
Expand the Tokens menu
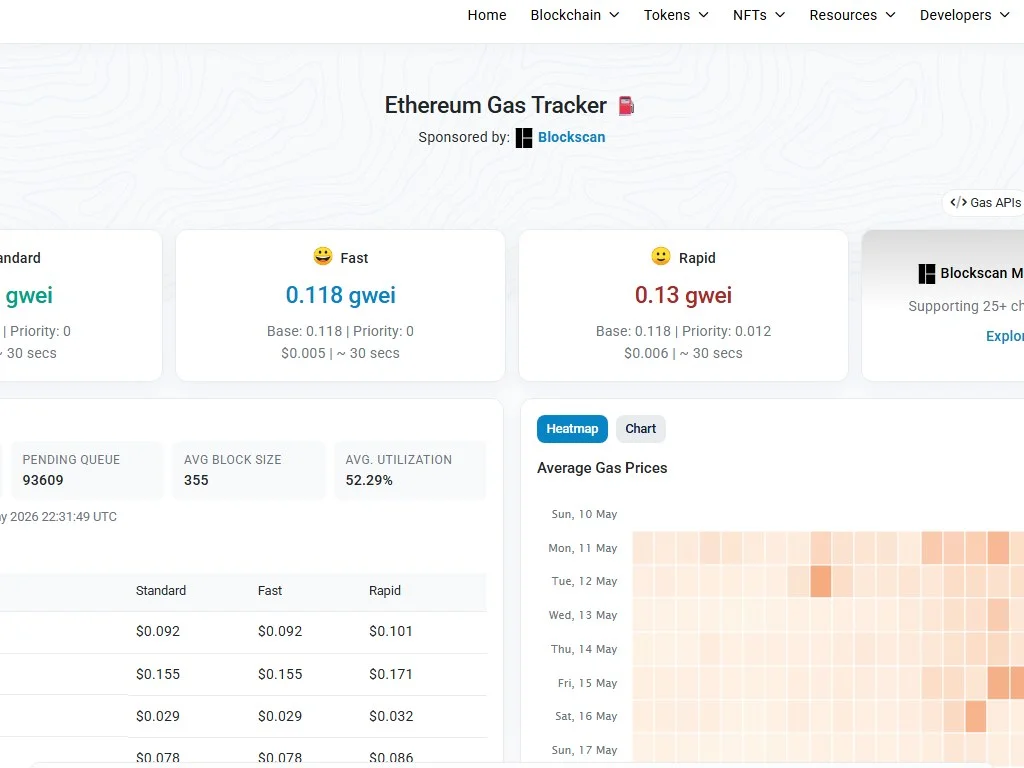tap(676, 15)
